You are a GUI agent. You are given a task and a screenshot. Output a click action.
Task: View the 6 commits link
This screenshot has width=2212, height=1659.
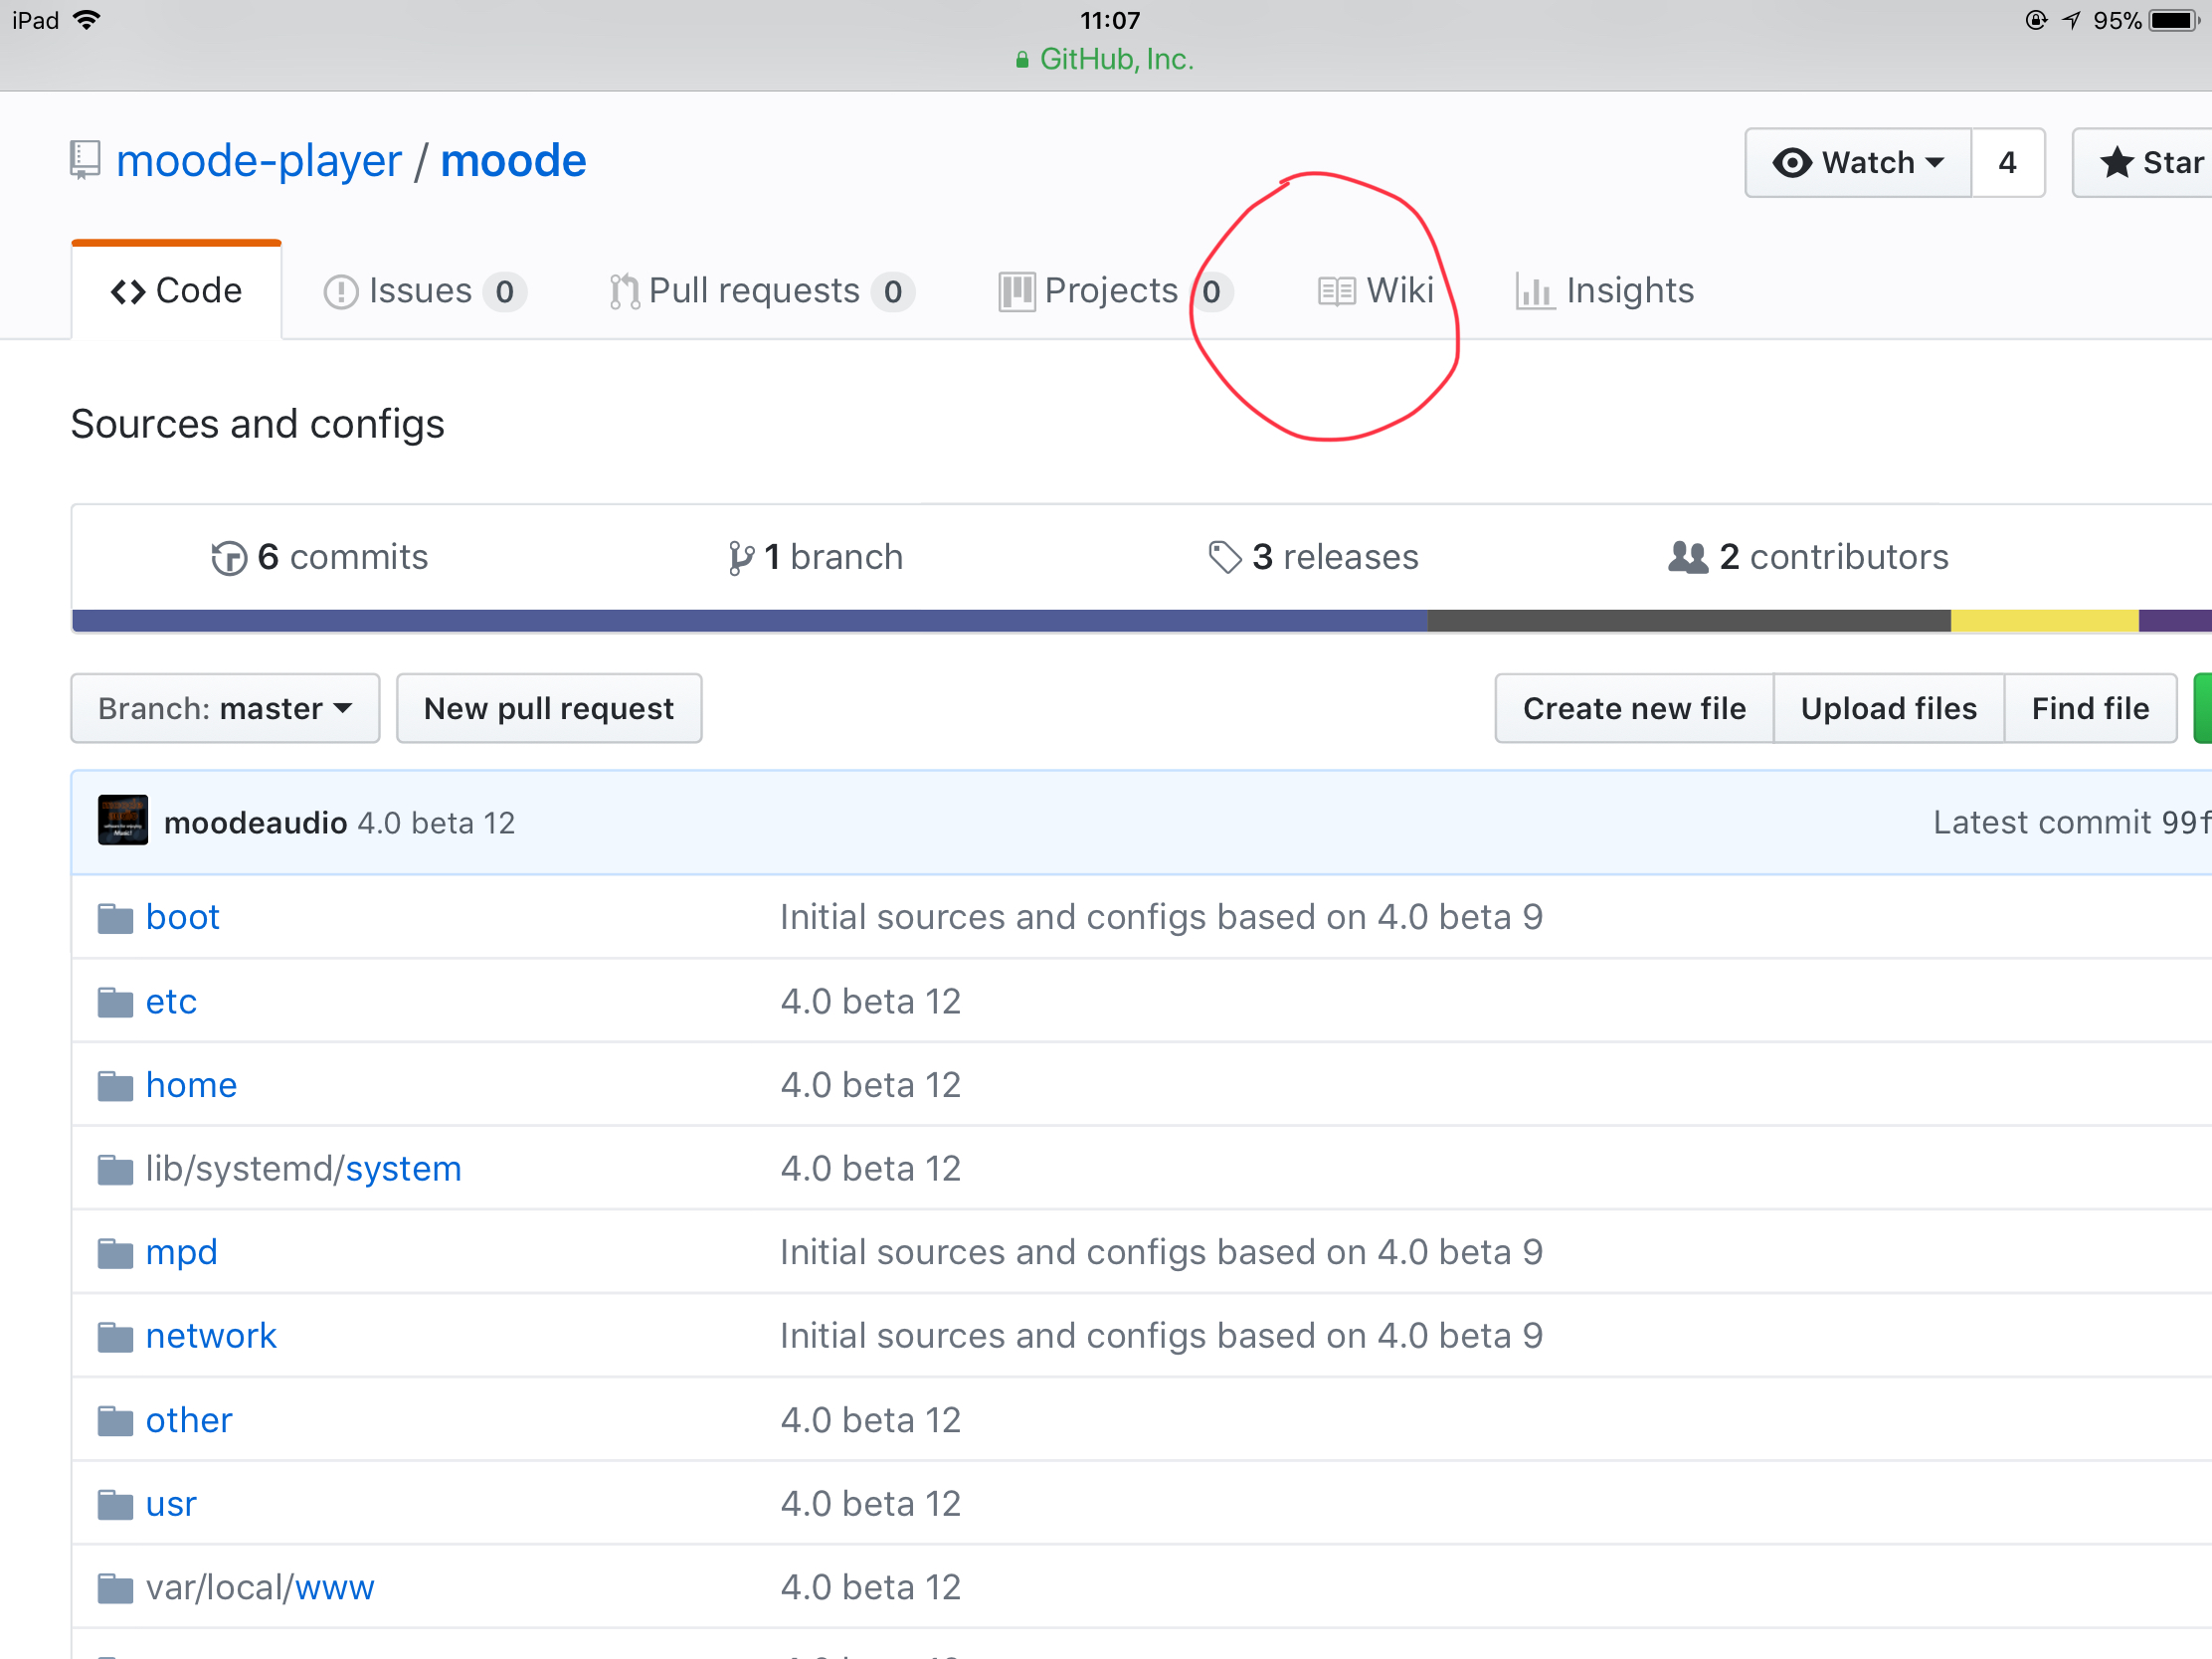coord(320,558)
